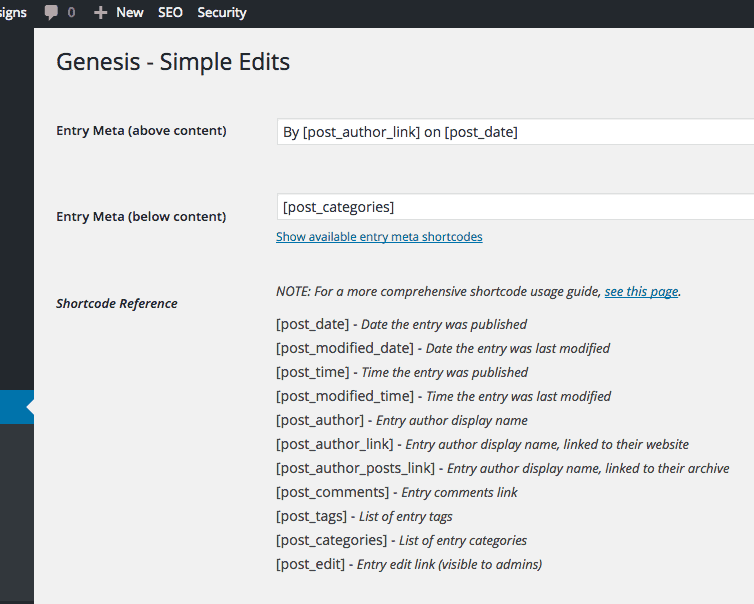
Task: Click the Entry Meta (above content) label
Action: [x=141, y=131]
